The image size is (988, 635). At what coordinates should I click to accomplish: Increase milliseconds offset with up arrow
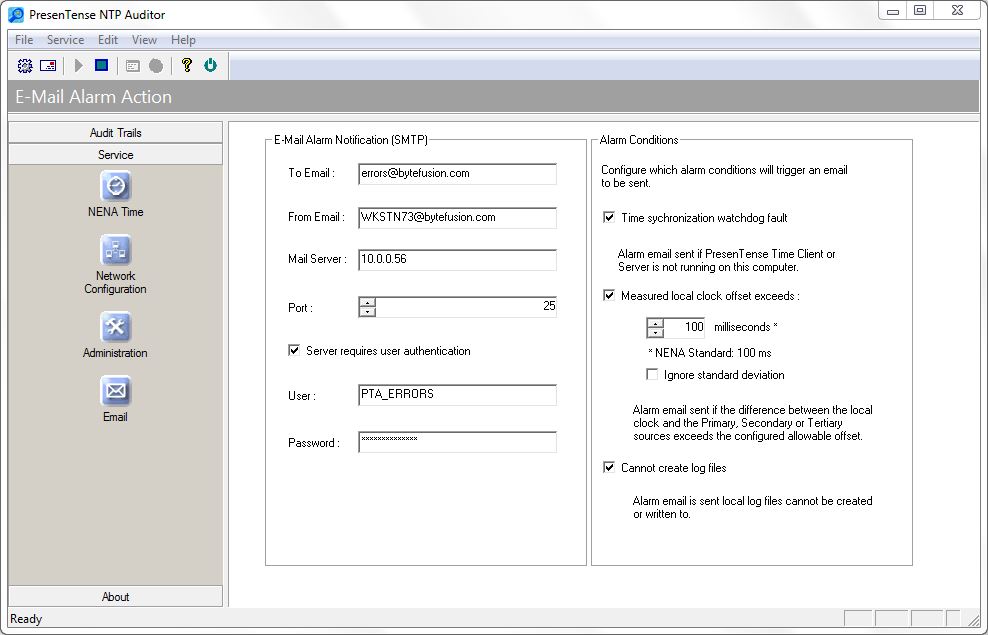pyautogui.click(x=655, y=323)
